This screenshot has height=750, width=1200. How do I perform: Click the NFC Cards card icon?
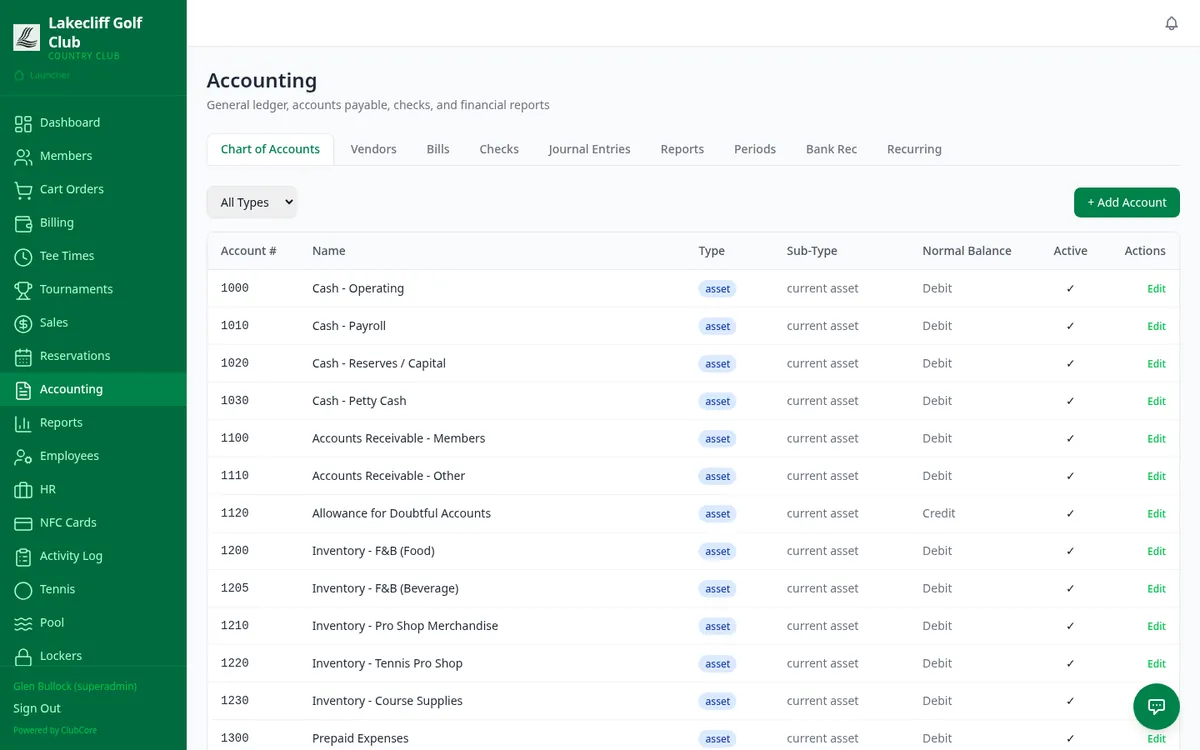[23, 523]
